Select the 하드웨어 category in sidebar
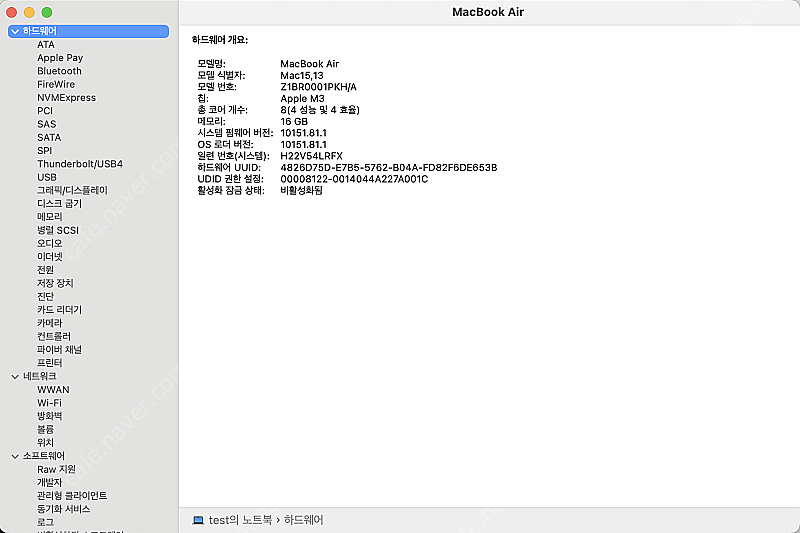The width and height of the screenshot is (800, 533). (88, 31)
